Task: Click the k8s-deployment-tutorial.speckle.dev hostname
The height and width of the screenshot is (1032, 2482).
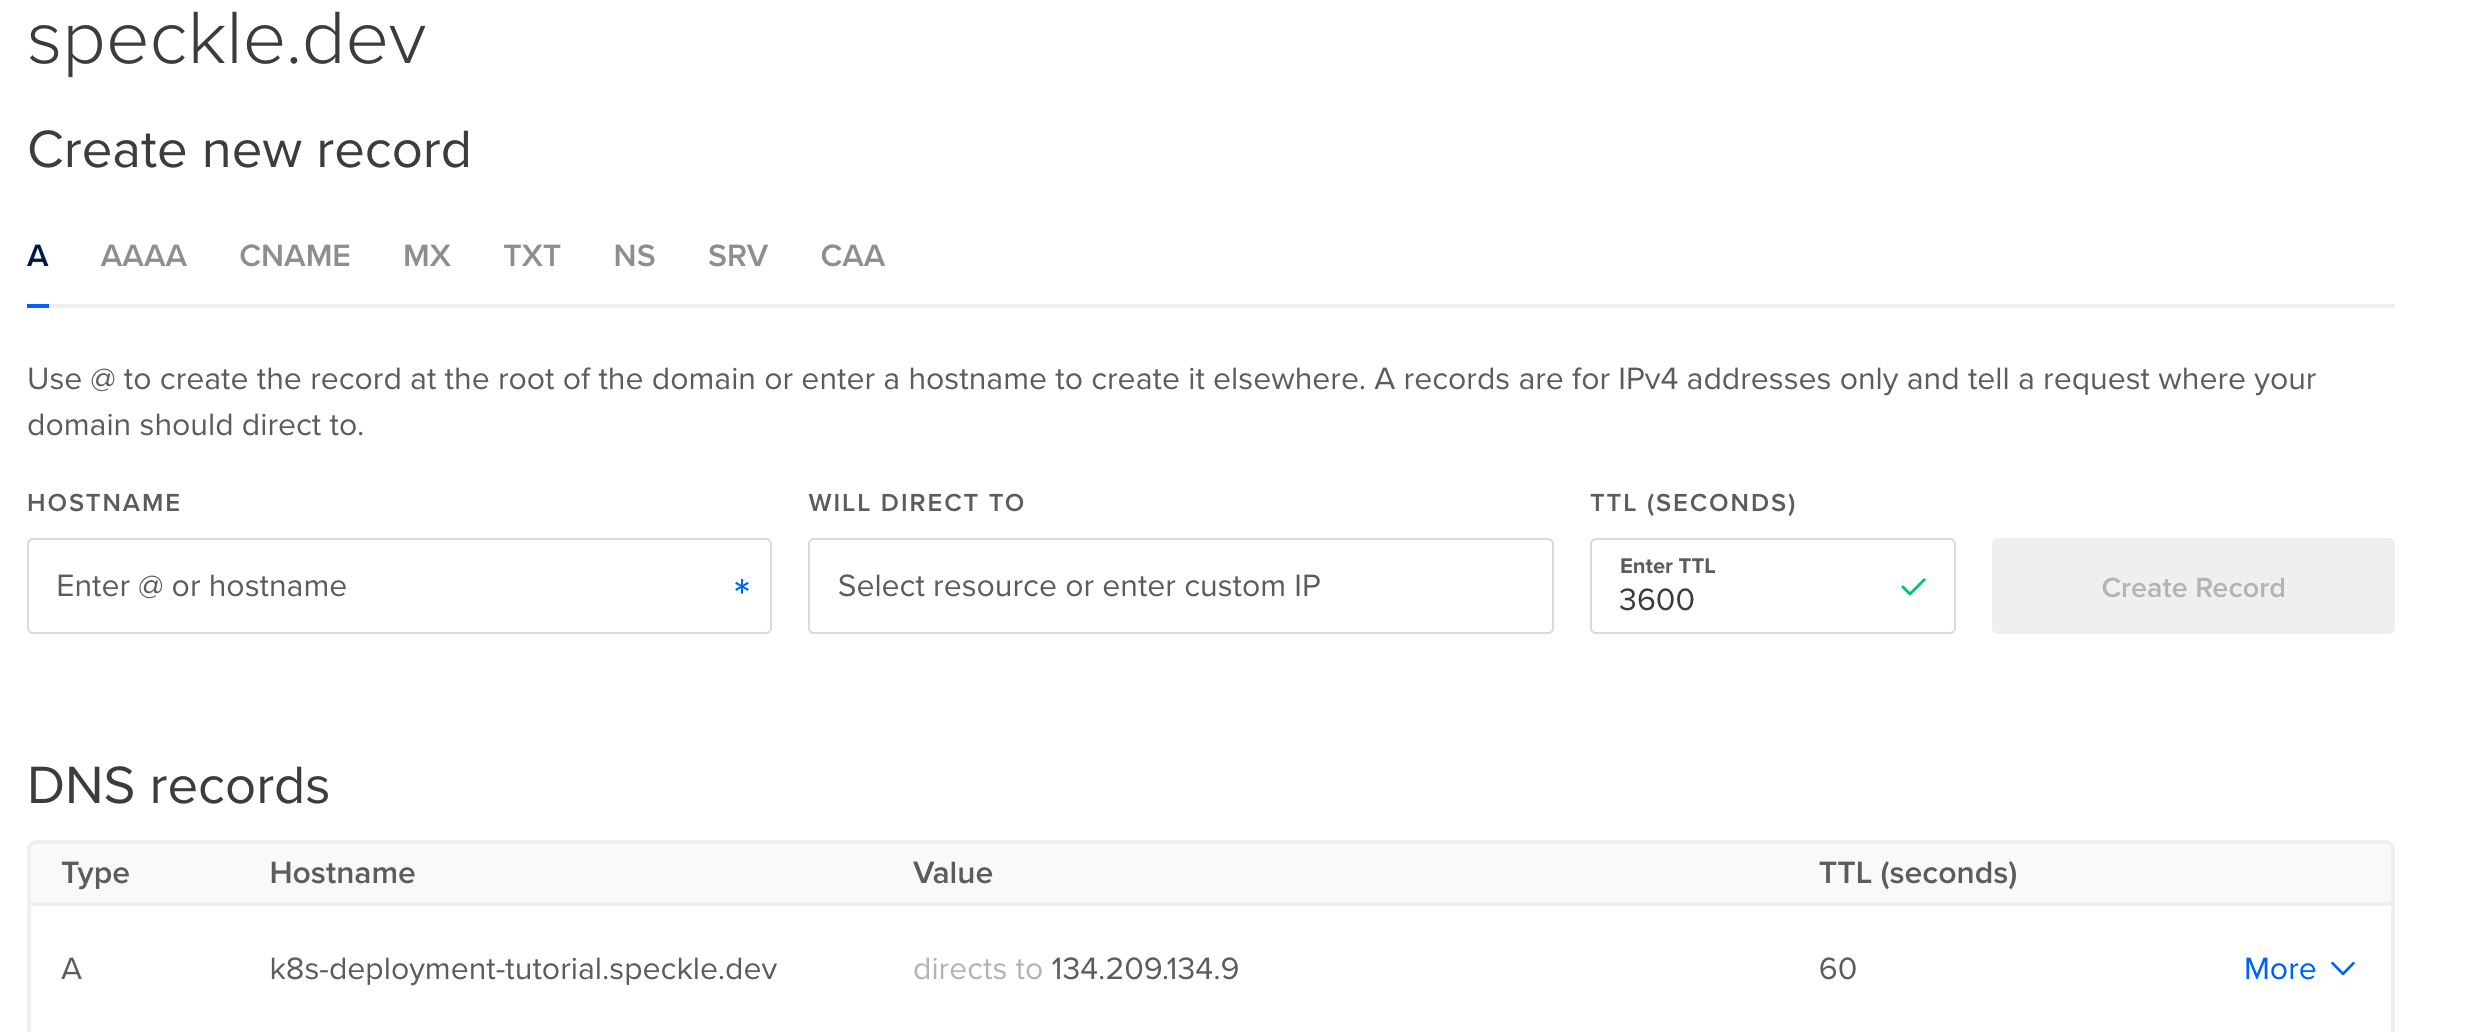Action: tap(523, 969)
